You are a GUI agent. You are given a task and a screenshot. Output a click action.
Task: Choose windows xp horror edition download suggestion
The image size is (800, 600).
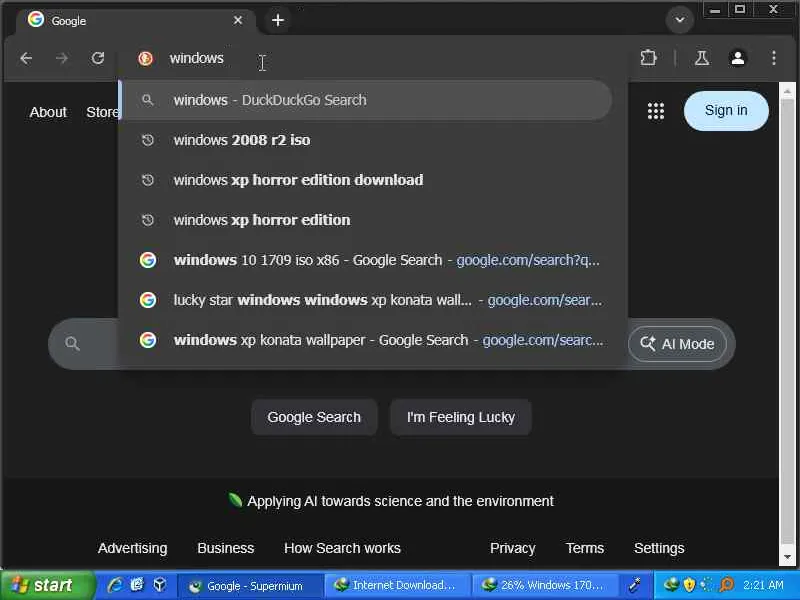[366, 180]
